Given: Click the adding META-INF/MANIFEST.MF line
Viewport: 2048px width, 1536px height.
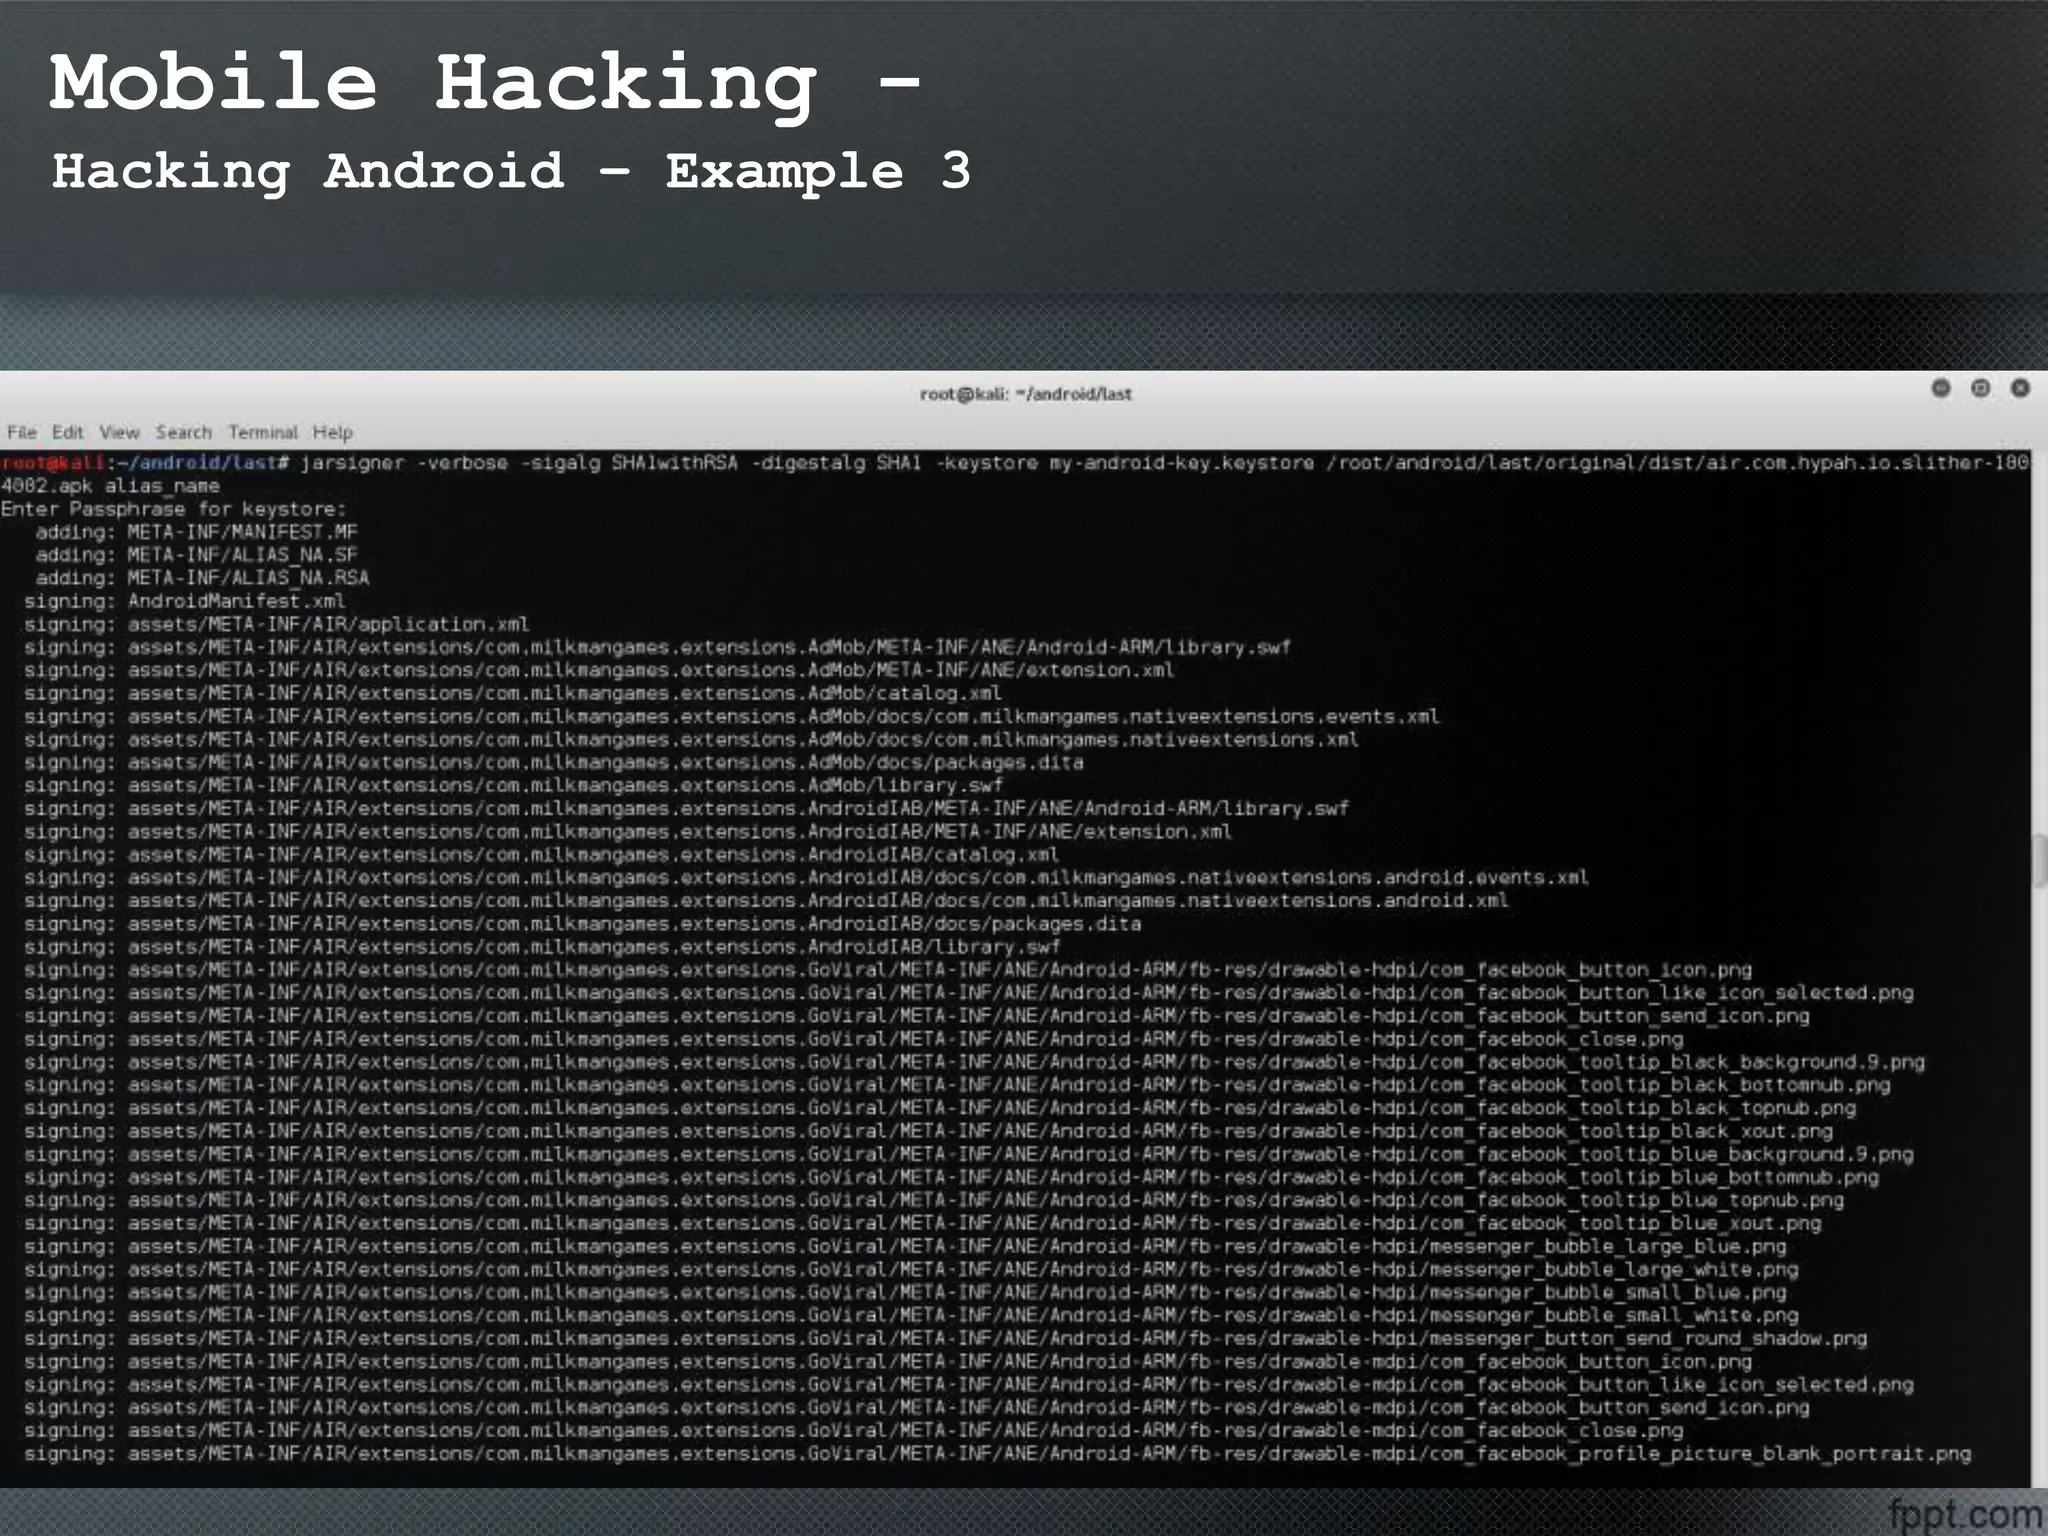Looking at the screenshot, I should coord(196,532).
